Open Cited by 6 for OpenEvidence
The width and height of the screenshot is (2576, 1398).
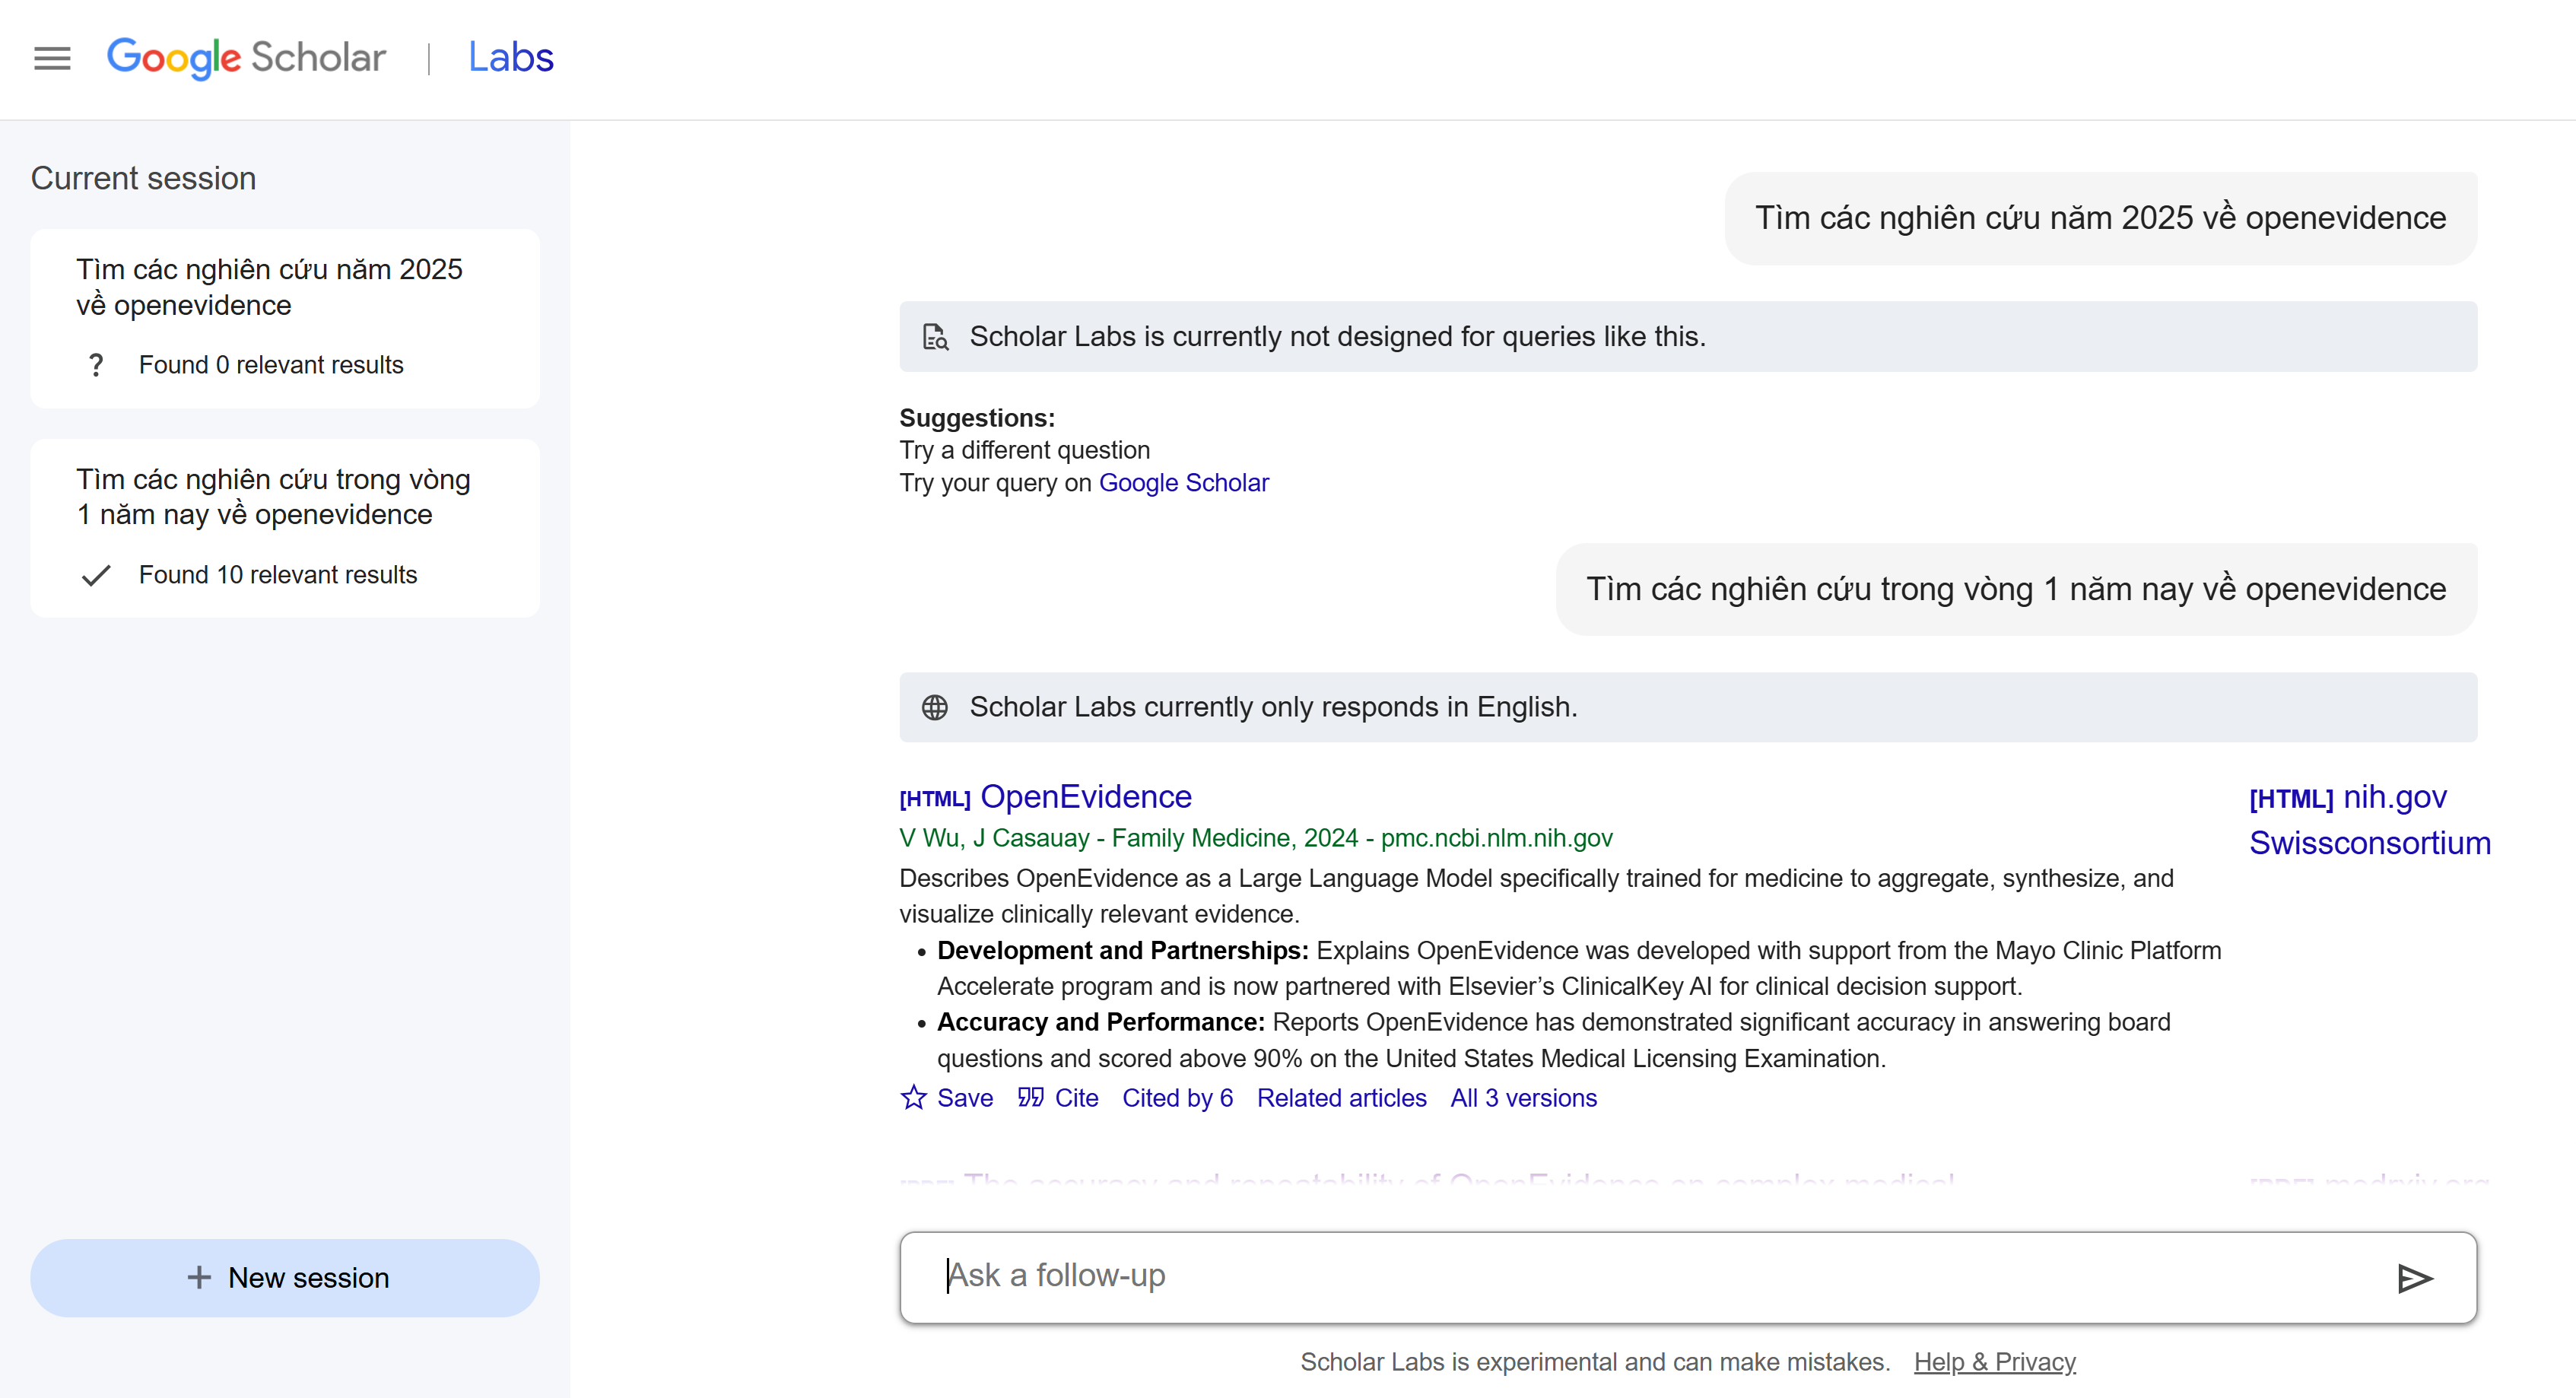pyautogui.click(x=1177, y=1098)
